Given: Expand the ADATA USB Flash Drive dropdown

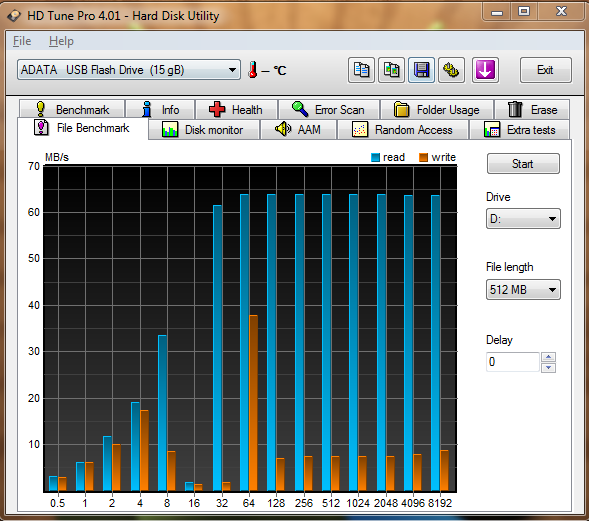Looking at the screenshot, I should [129, 69].
